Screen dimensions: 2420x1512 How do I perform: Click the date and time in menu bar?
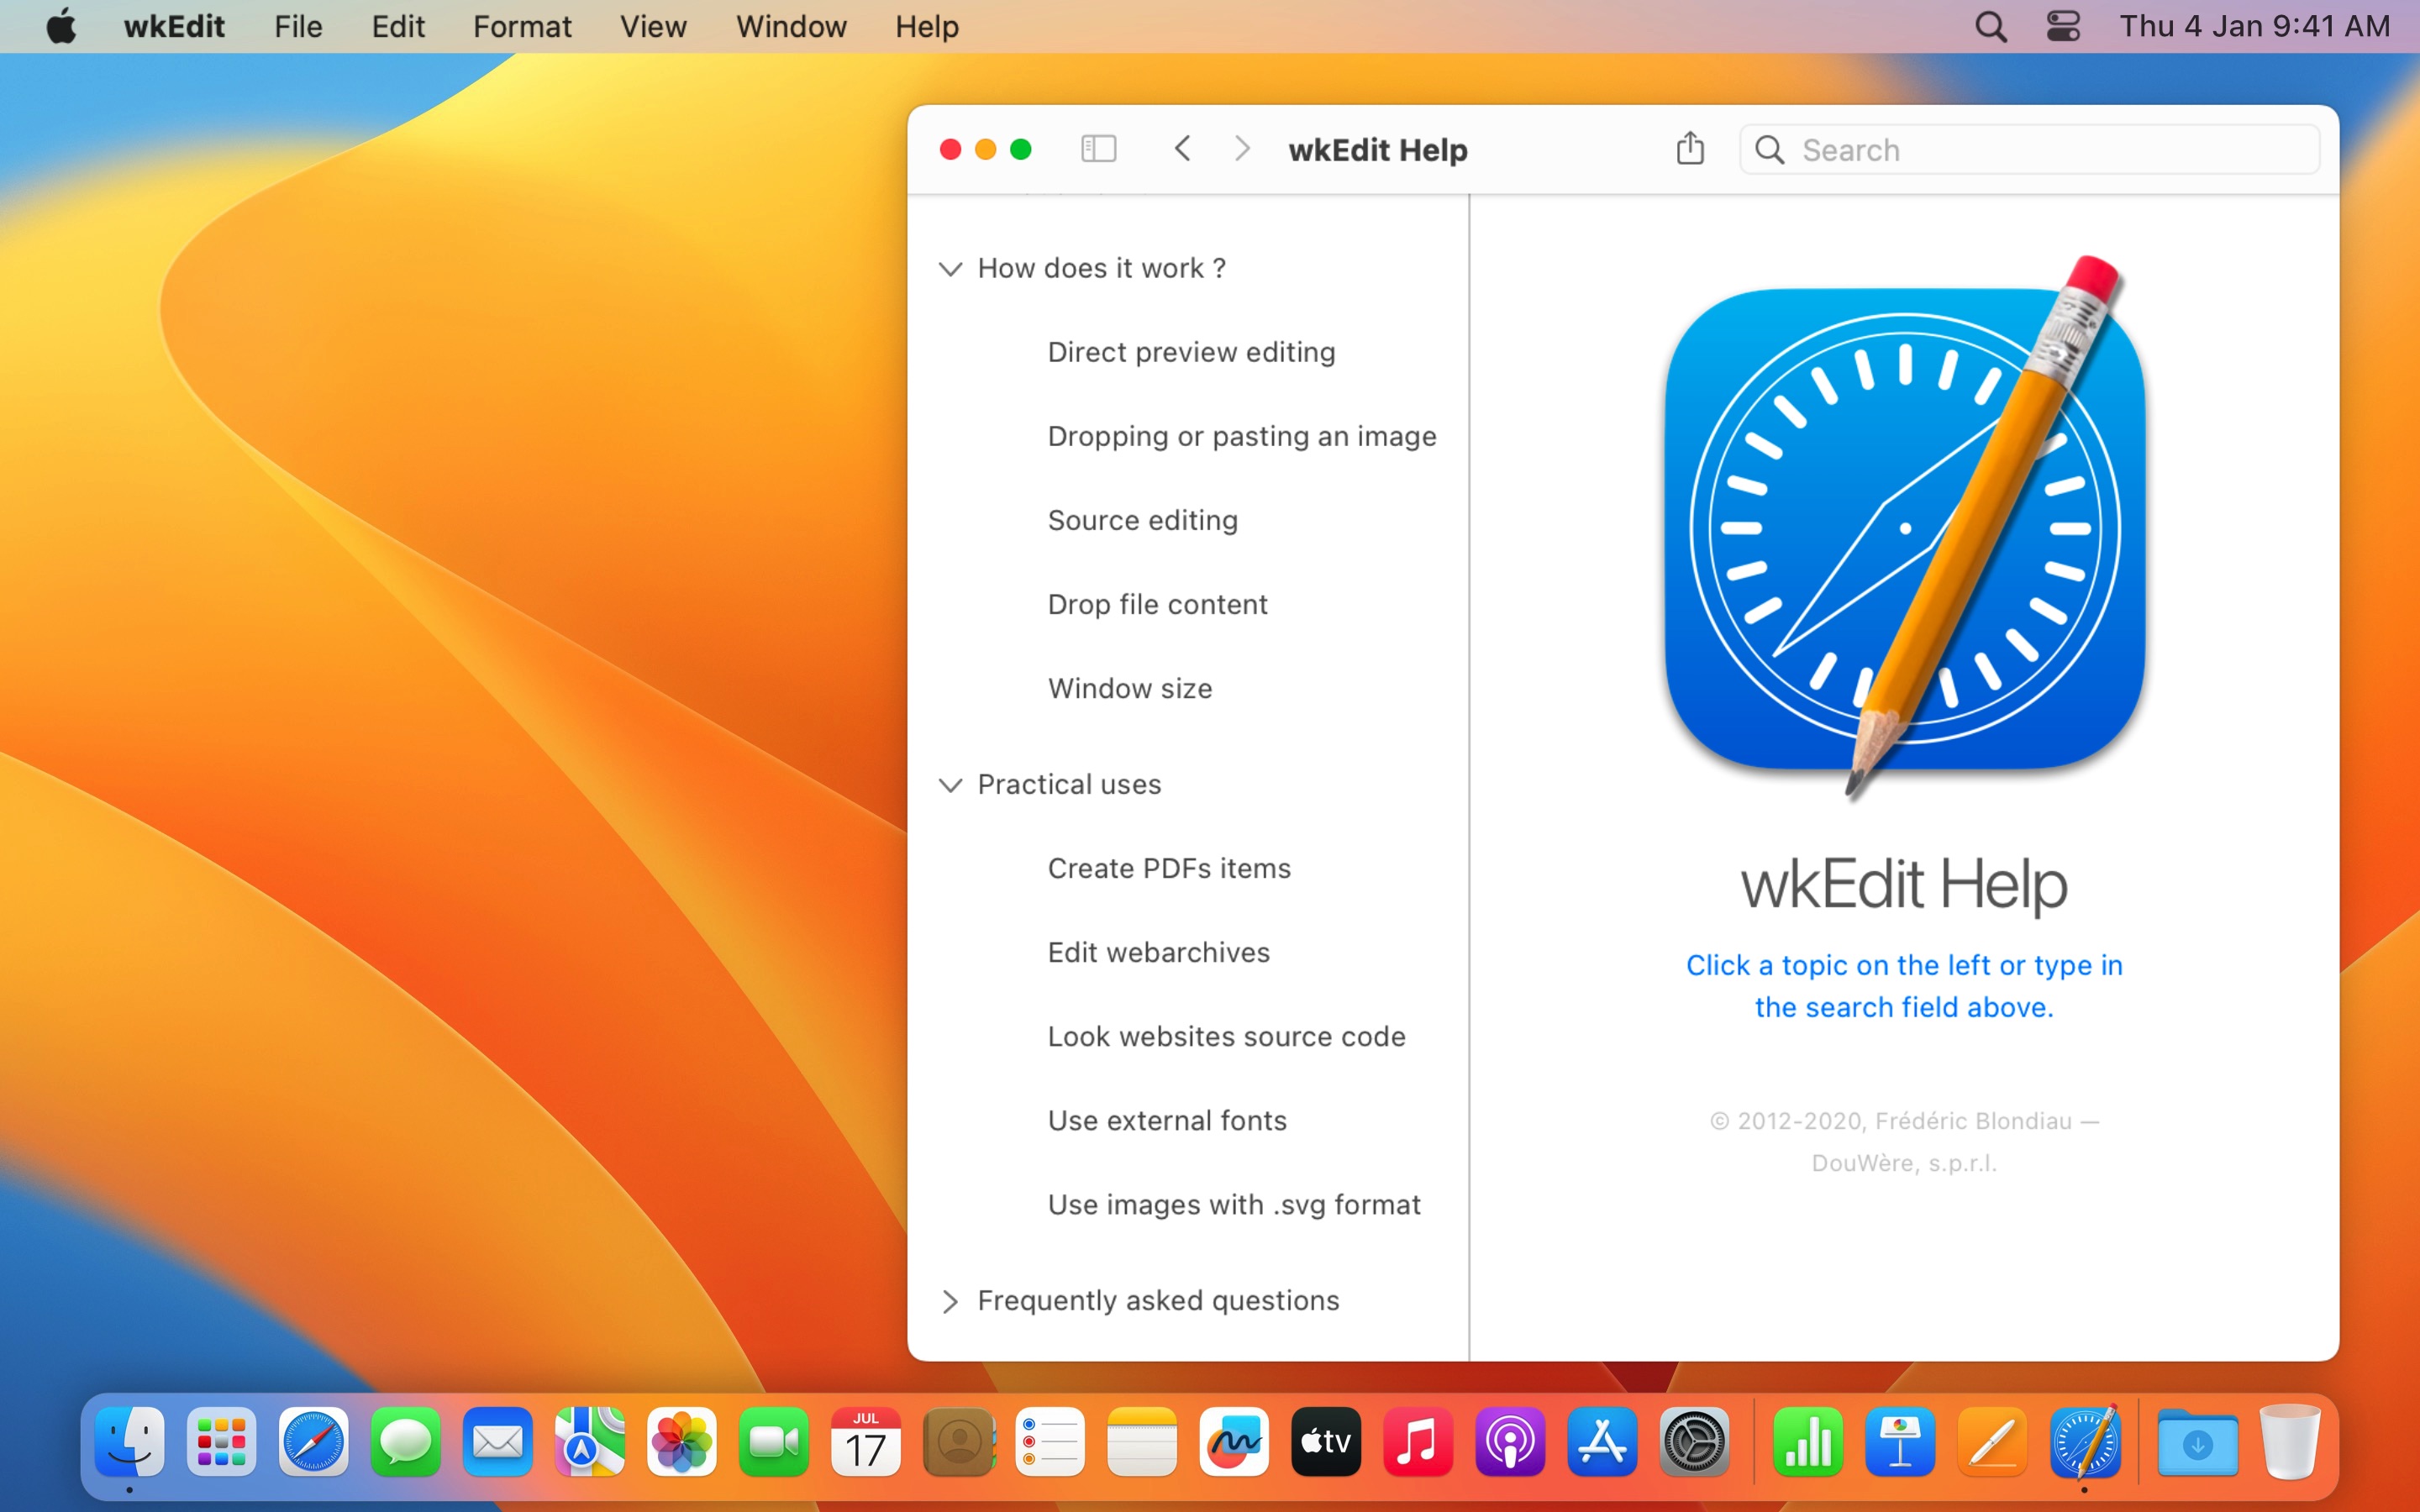point(2254,26)
